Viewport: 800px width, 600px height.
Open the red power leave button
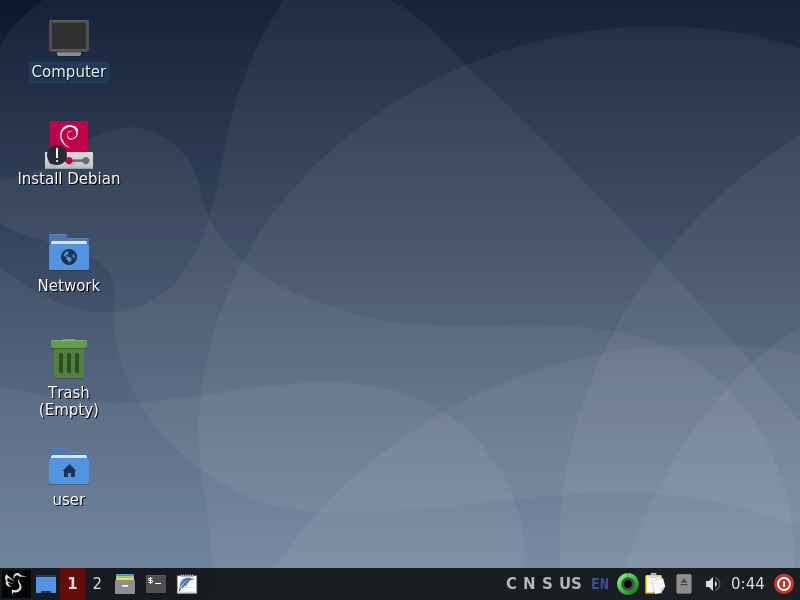pos(784,584)
